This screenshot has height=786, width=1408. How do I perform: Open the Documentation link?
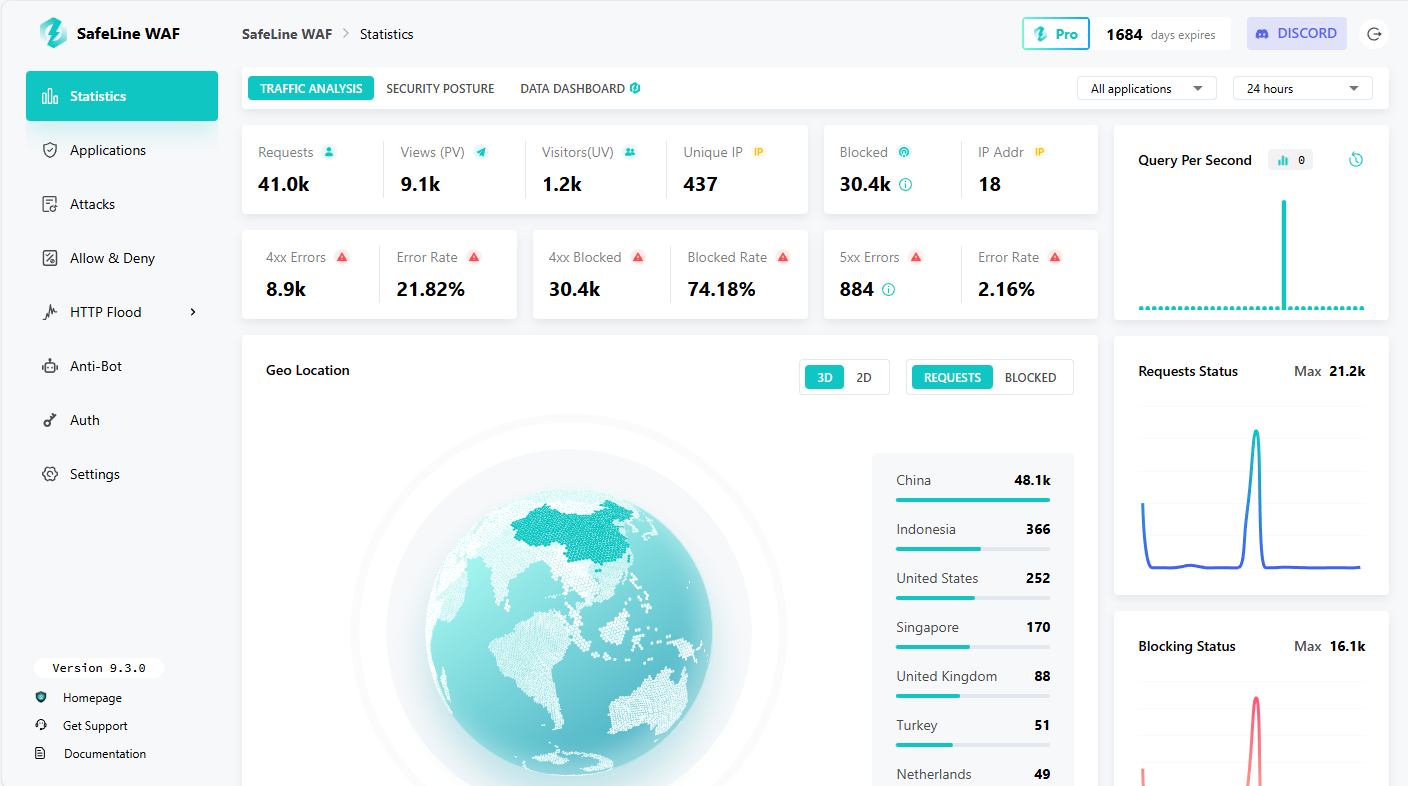(x=105, y=754)
